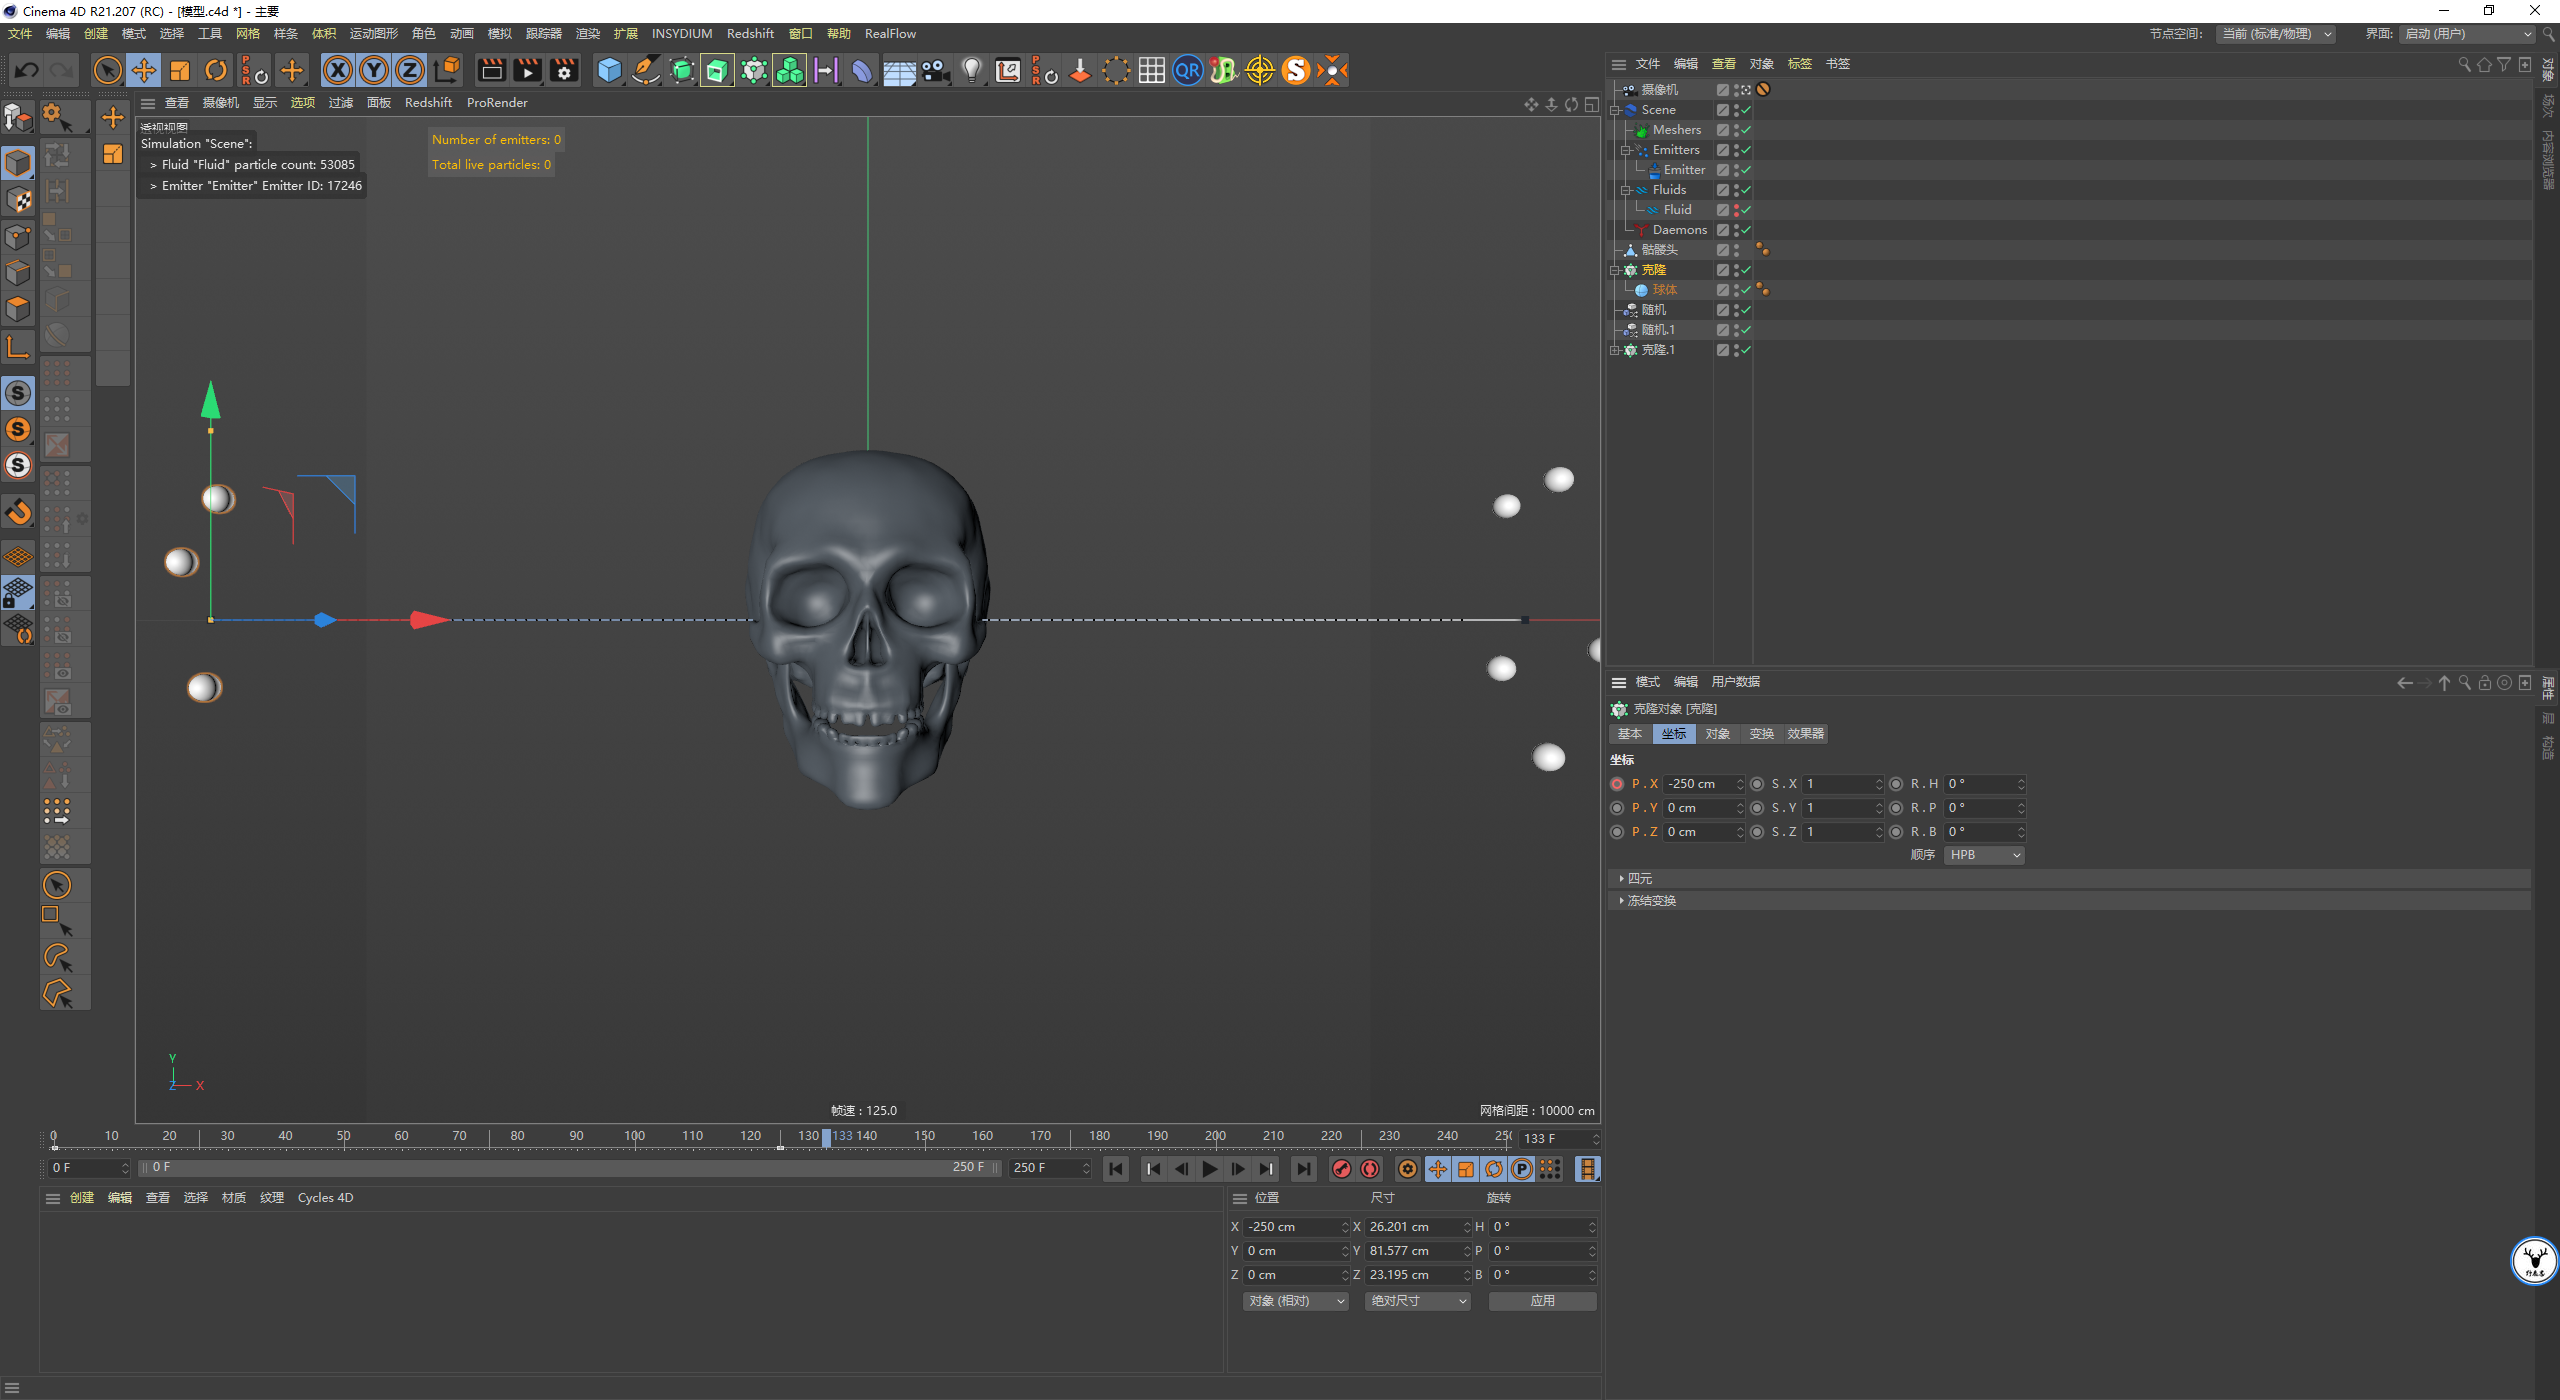This screenshot has height=1400, width=2560.
Task: Click the QR icon in toolbar
Action: [x=1187, y=70]
